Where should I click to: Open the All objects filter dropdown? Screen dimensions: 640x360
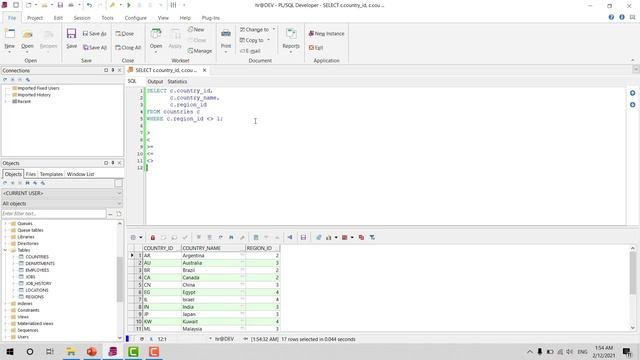pos(62,203)
